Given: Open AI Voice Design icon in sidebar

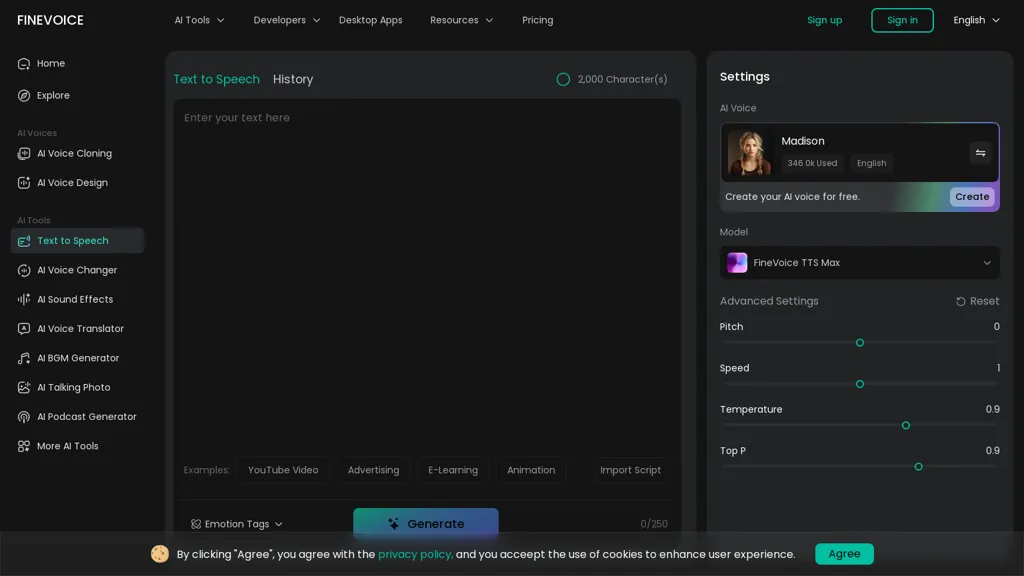Looking at the screenshot, I should coord(24,183).
